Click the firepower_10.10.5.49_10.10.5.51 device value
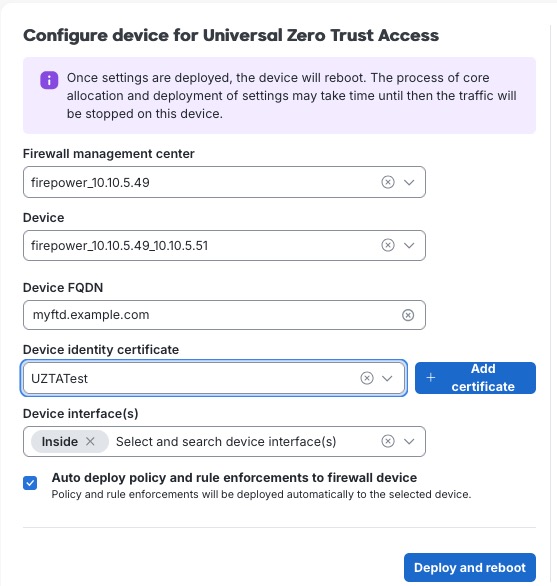This screenshot has width=557, height=586. click(x=119, y=246)
